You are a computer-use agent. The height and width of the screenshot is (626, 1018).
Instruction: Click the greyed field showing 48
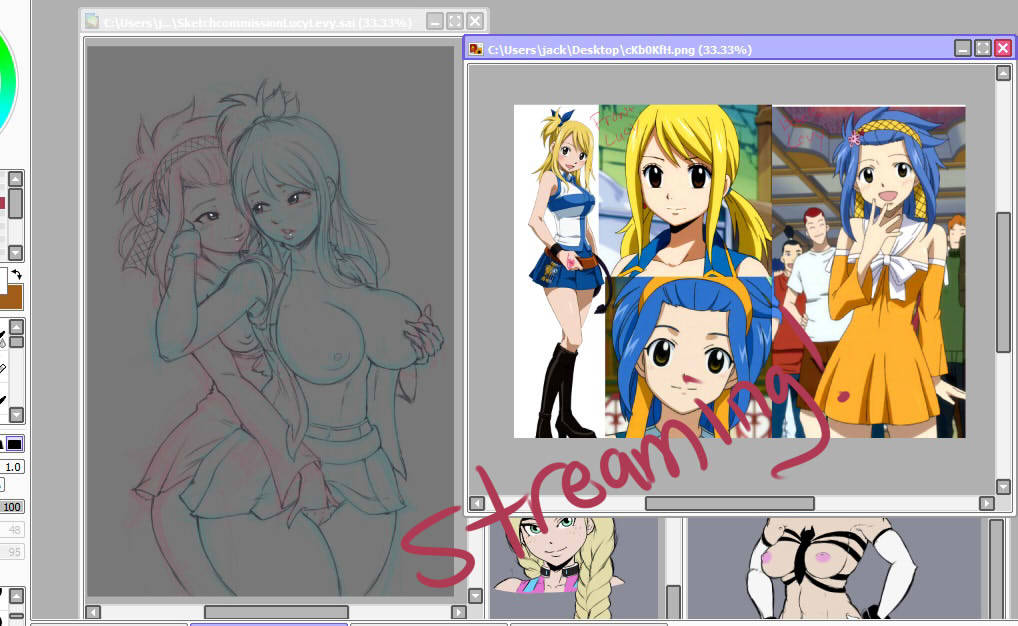[x=13, y=530]
